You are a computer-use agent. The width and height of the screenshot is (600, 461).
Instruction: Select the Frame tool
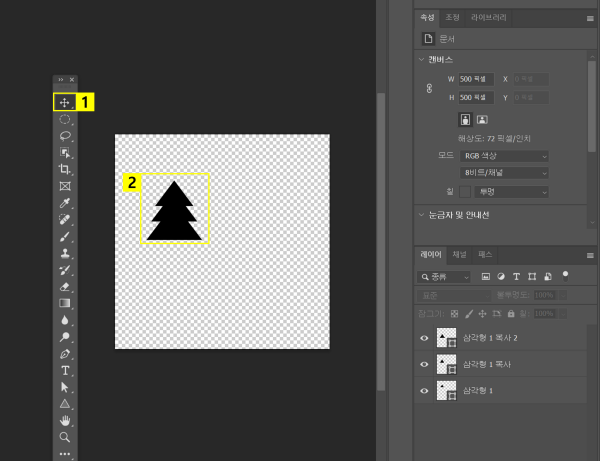(65, 186)
